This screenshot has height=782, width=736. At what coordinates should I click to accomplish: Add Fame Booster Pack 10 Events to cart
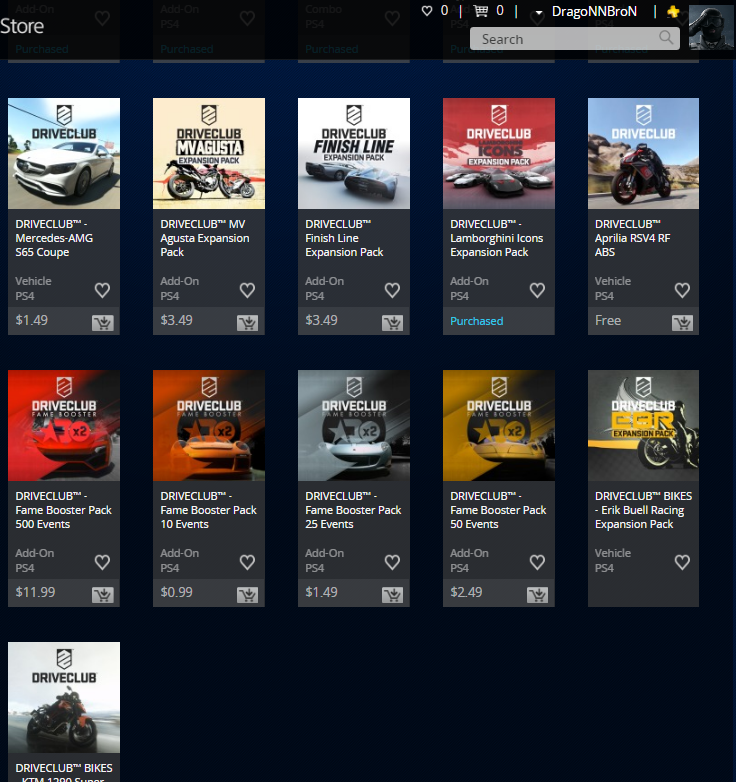(247, 594)
